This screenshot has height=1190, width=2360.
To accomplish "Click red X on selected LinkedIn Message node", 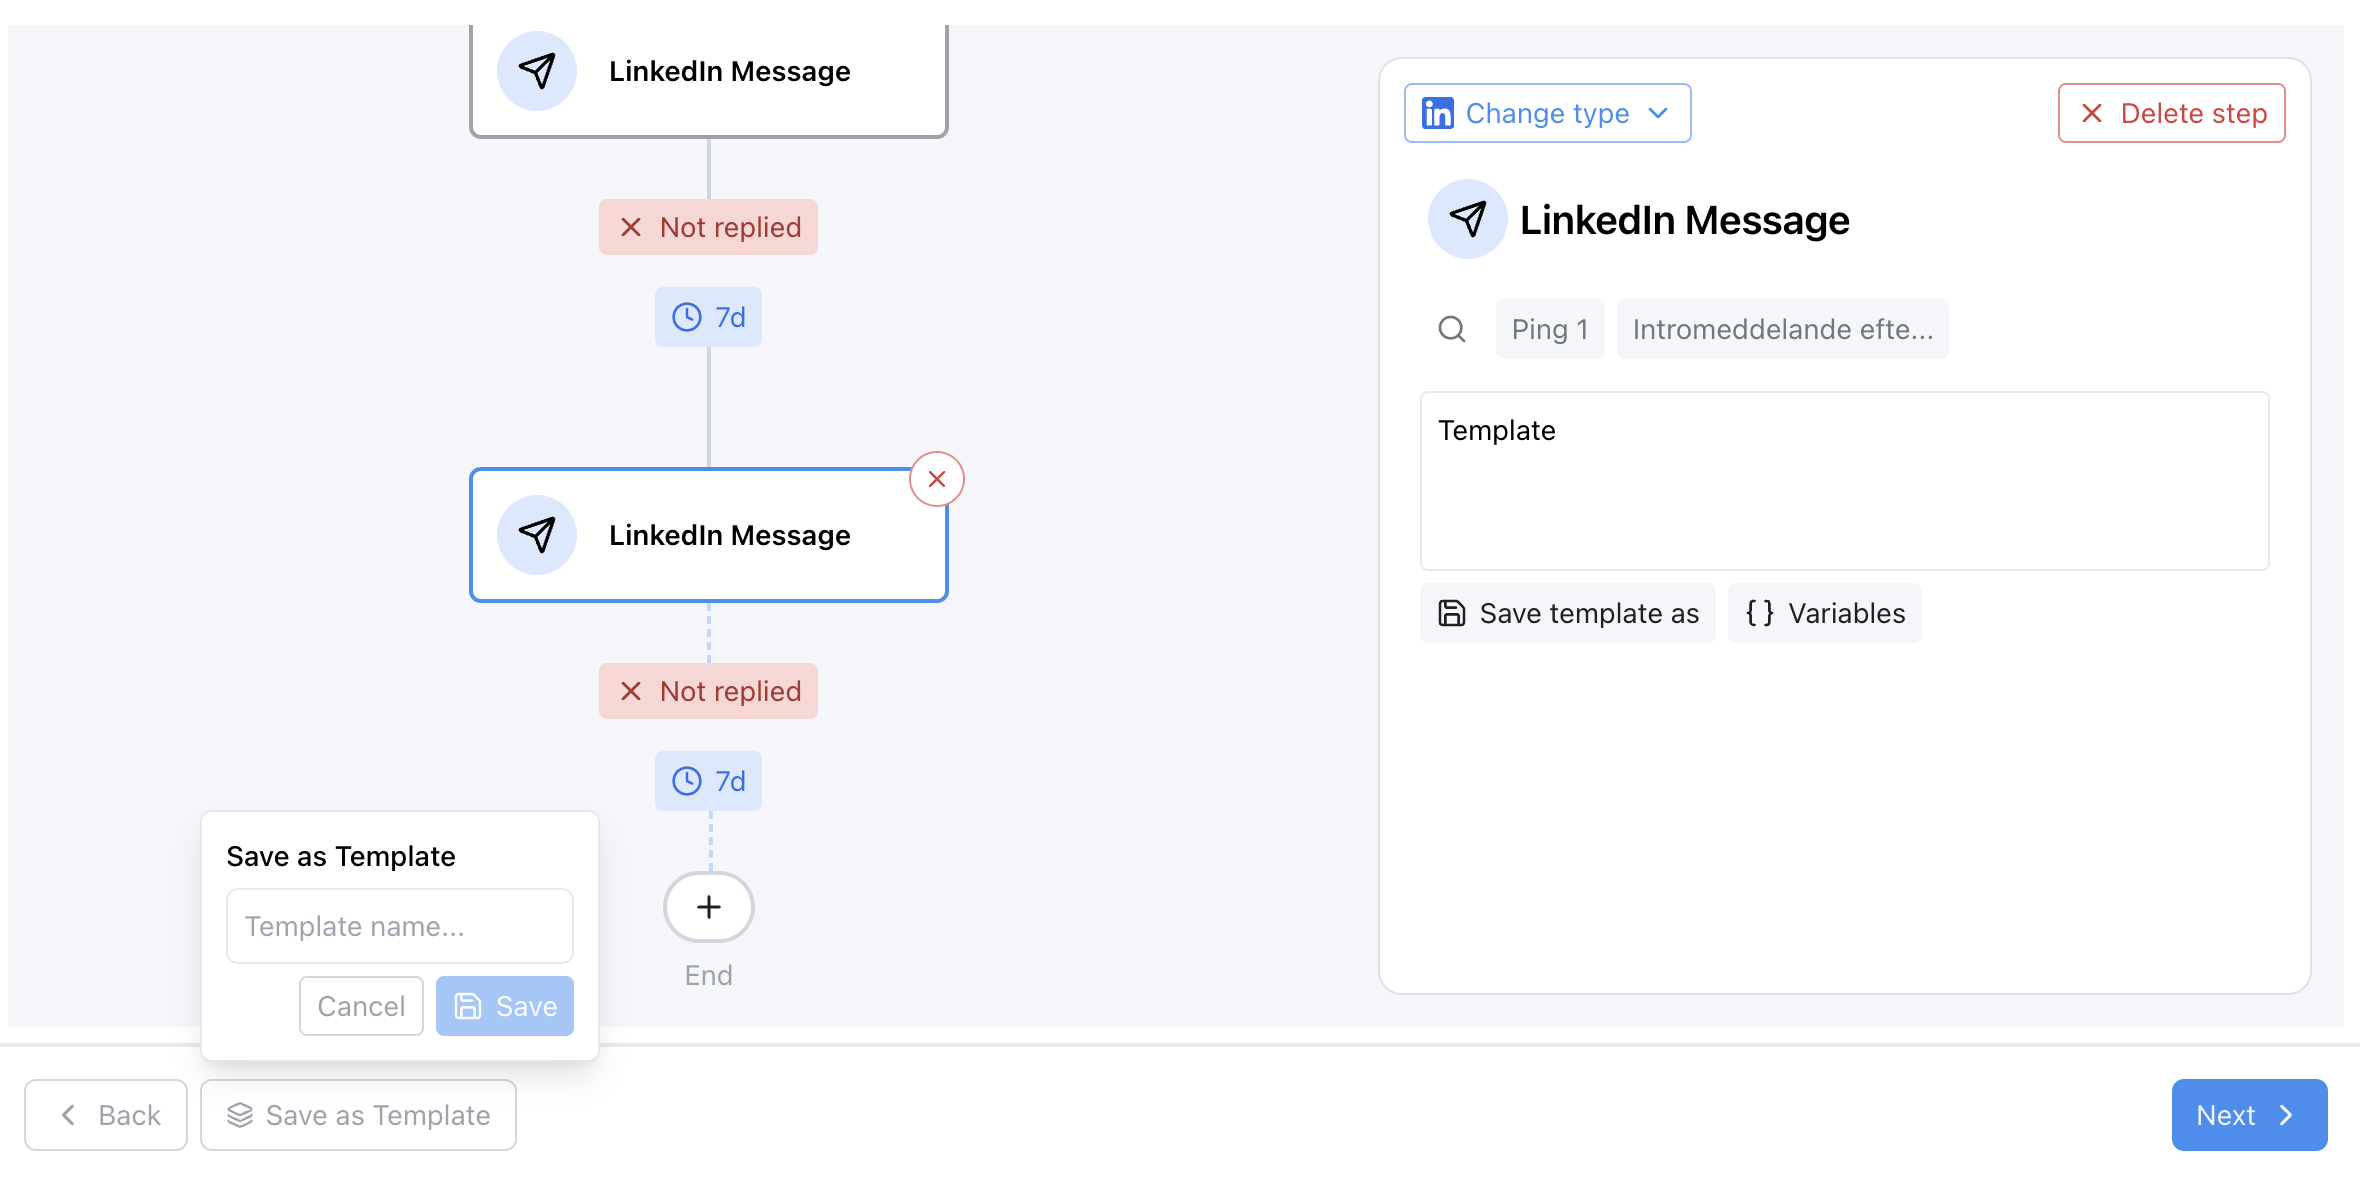I will 936,479.
